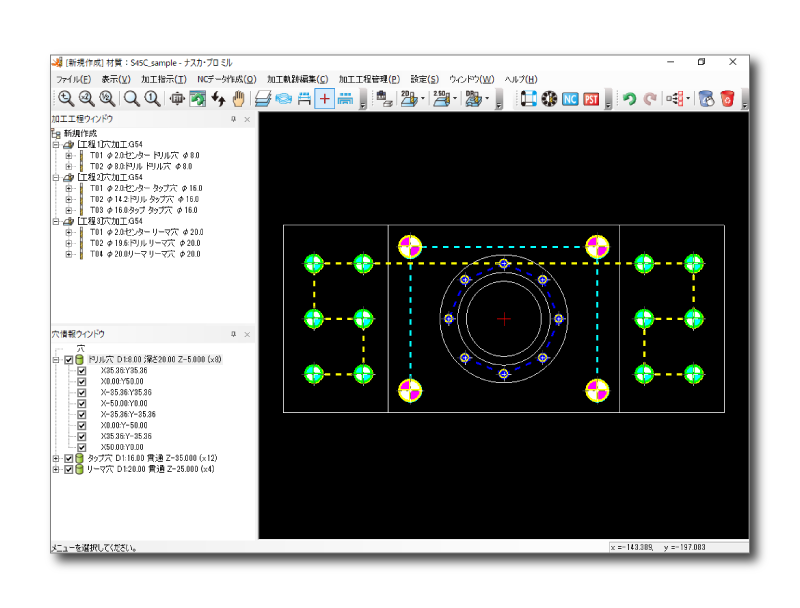Viewport: 800px width, 608px height.
Task: Click the round tool magazine icon
Action: (549, 98)
